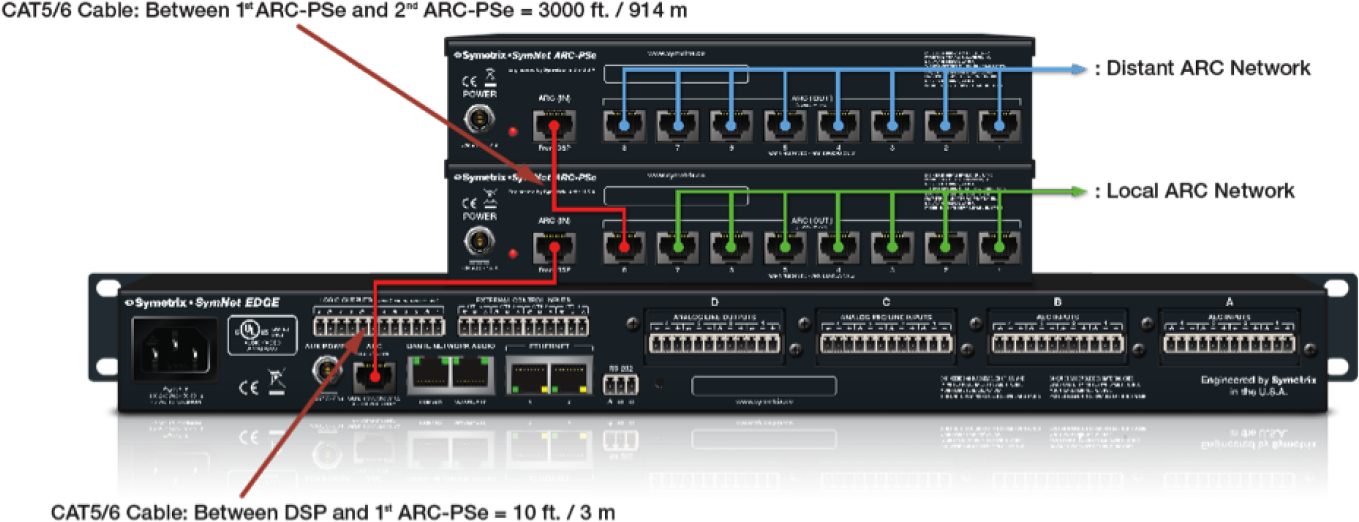This screenshot has height=522, width=1359.
Task: Select ARC OUT port 1 on the green-wired ARC-PSe
Action: [x=998, y=246]
